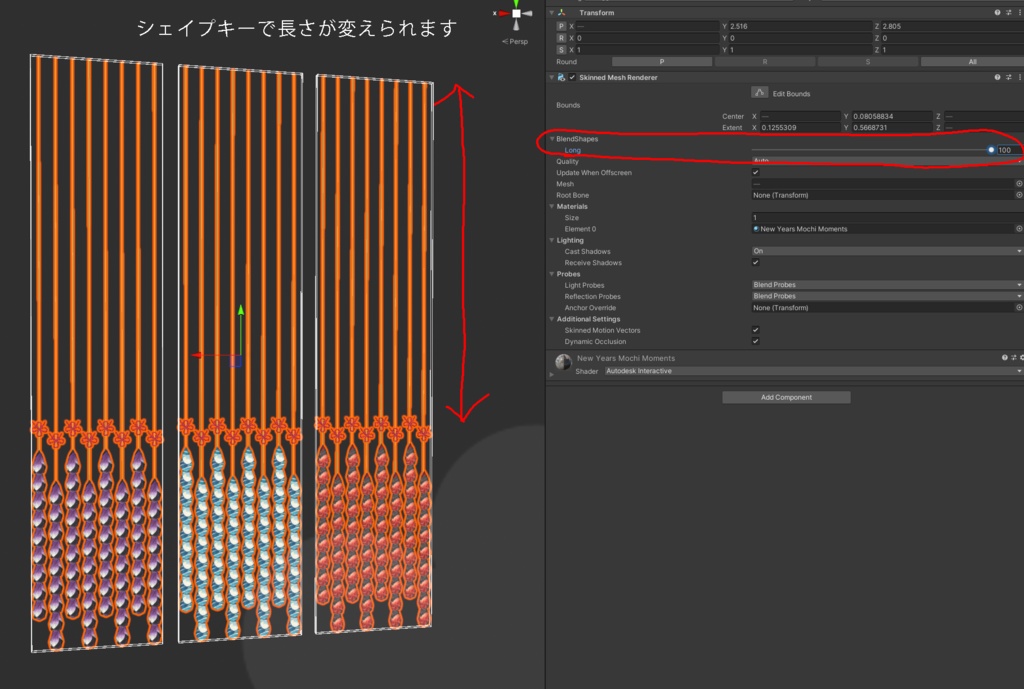Toggle the Dynamic Occlusion checkbox
Image resolution: width=1024 pixels, height=689 pixels.
pos(756,341)
